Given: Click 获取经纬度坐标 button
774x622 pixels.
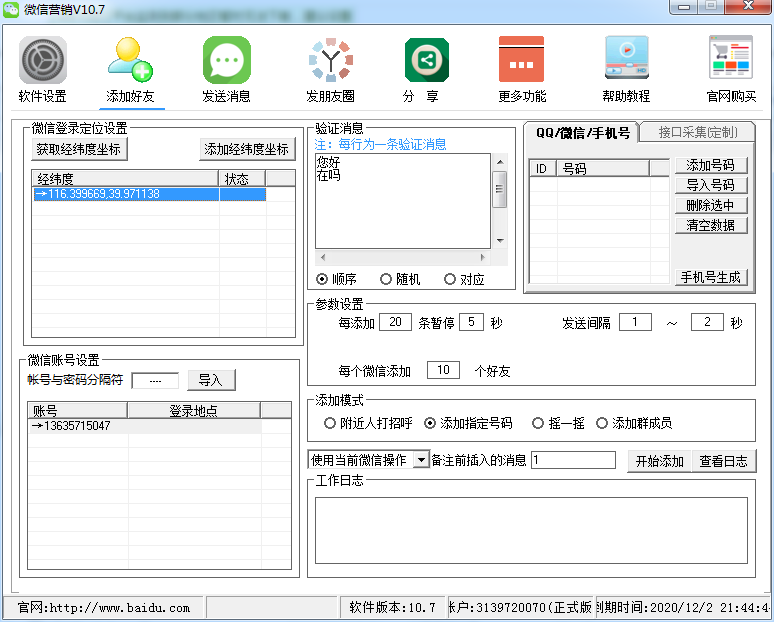Looking at the screenshot, I should pyautogui.click(x=79, y=149).
